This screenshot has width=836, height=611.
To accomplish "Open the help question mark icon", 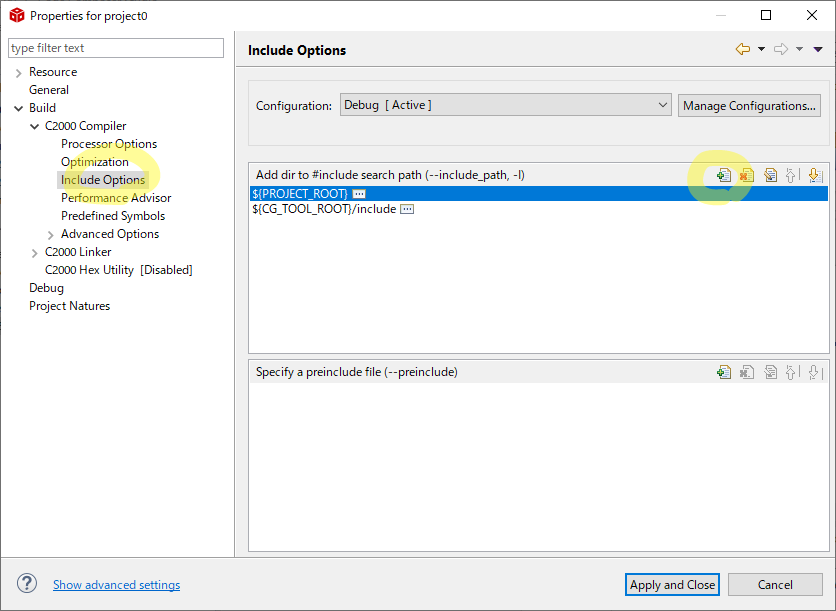I will [27, 584].
